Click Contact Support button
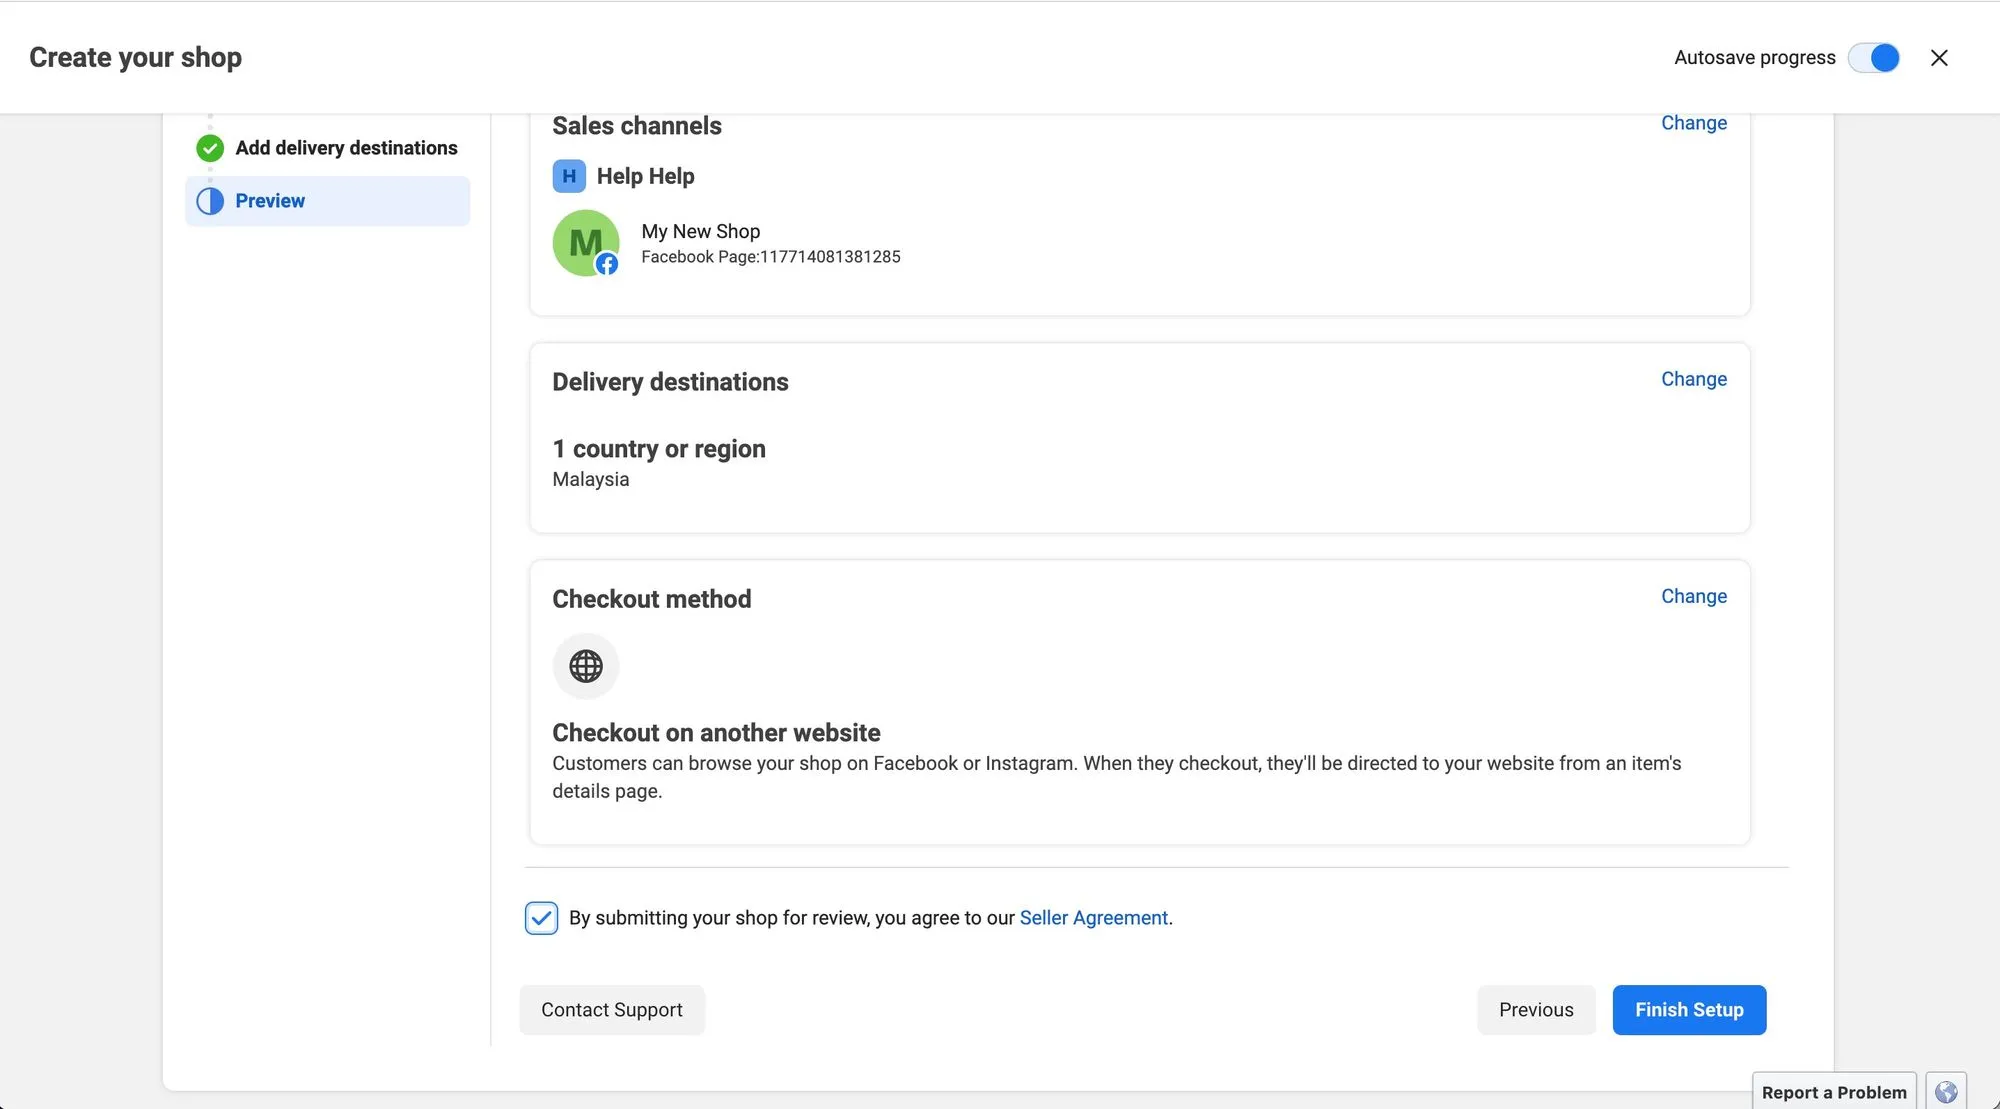 611,1010
